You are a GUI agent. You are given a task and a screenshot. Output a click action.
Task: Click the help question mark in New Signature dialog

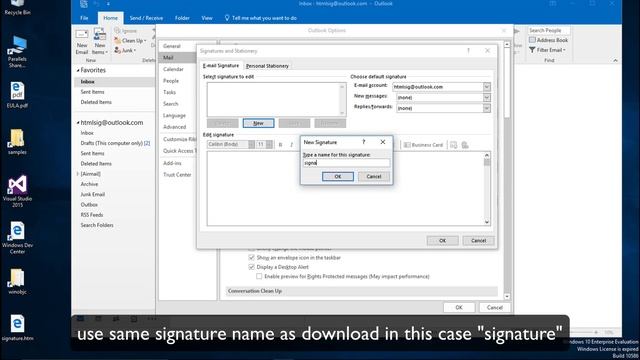coord(364,142)
